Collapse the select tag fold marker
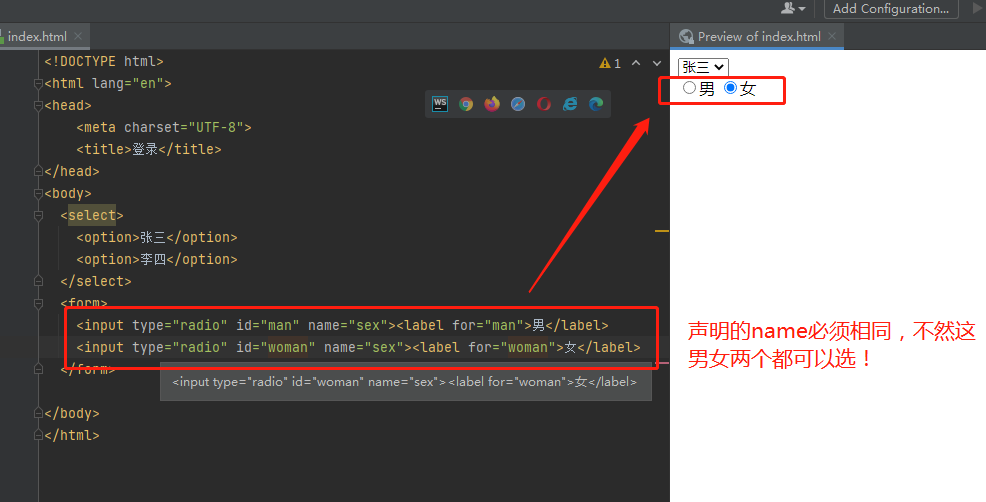Image resolution: width=986 pixels, height=502 pixels. (38, 215)
